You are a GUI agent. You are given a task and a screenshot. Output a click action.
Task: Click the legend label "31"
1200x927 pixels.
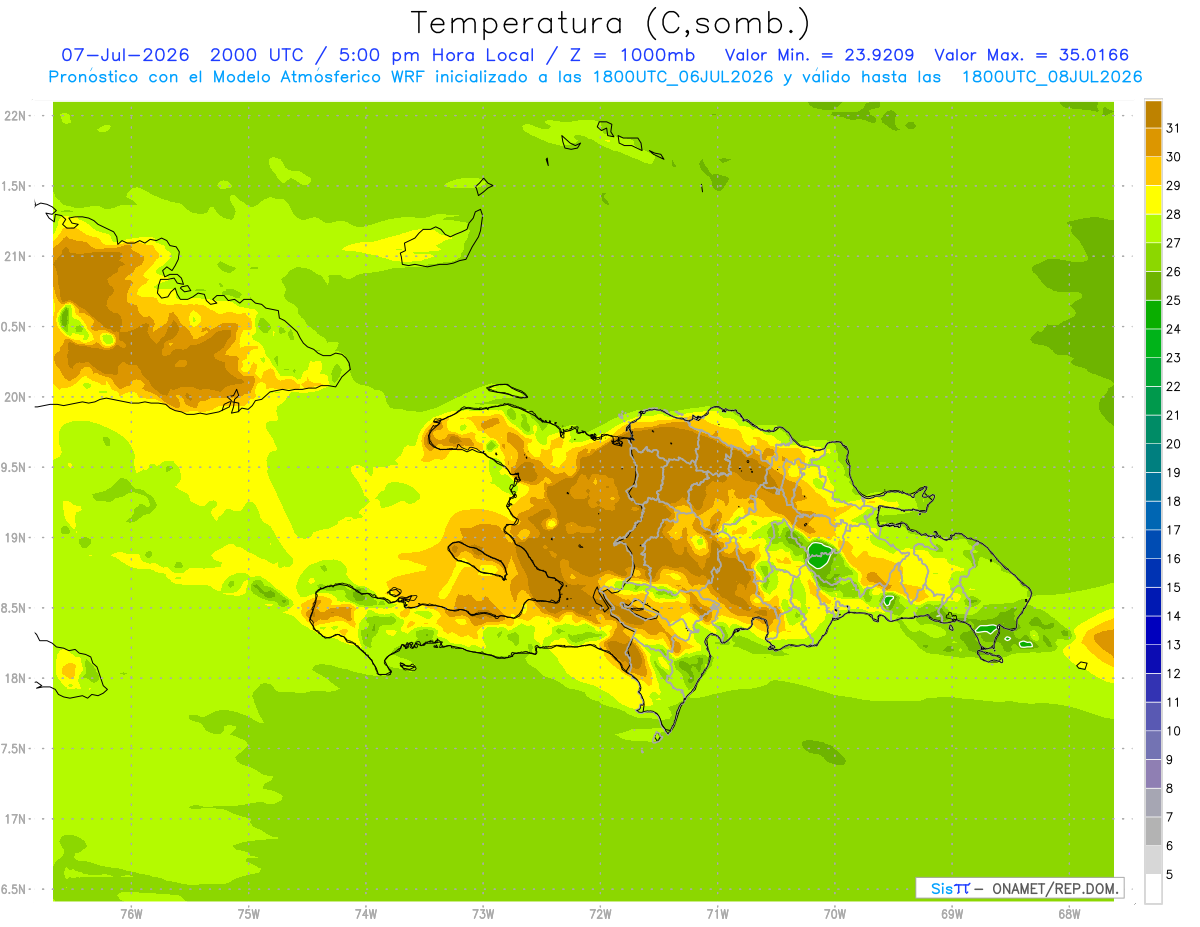[1173, 128]
